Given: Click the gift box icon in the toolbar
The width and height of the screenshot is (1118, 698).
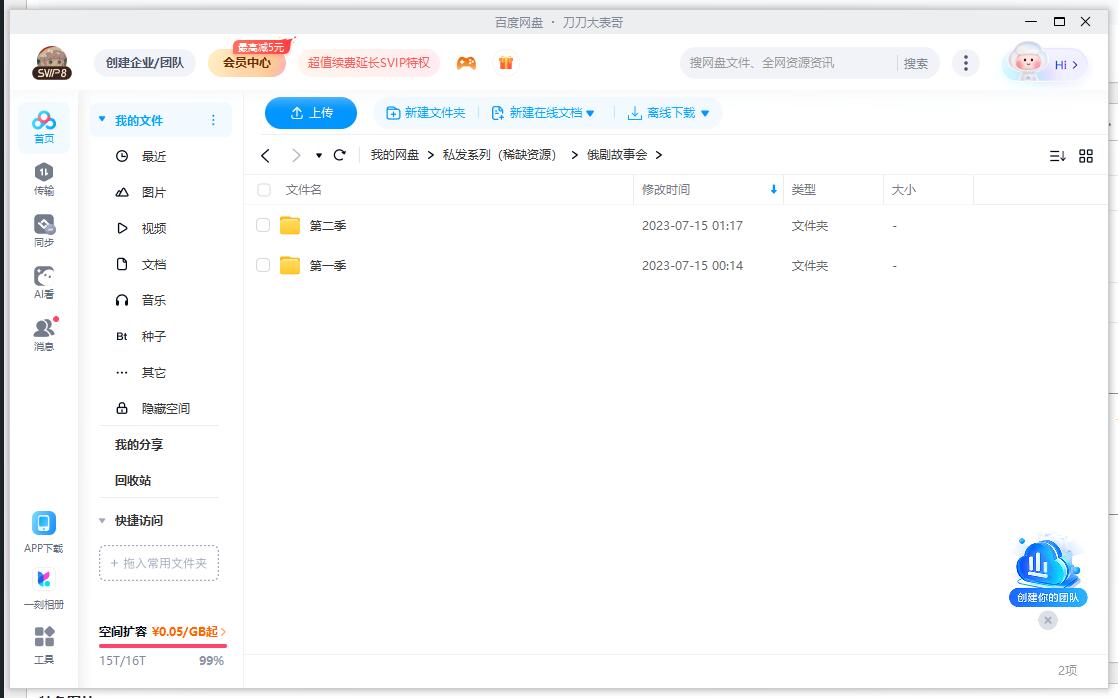Looking at the screenshot, I should coord(506,62).
